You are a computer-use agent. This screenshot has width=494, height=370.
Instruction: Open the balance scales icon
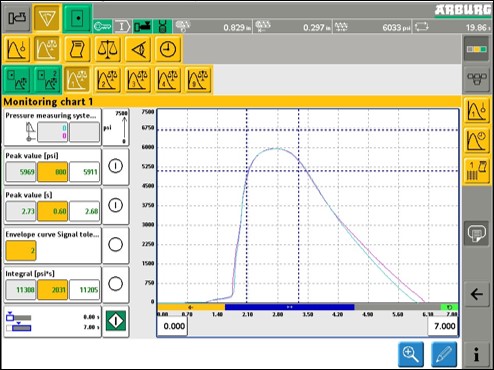point(108,50)
